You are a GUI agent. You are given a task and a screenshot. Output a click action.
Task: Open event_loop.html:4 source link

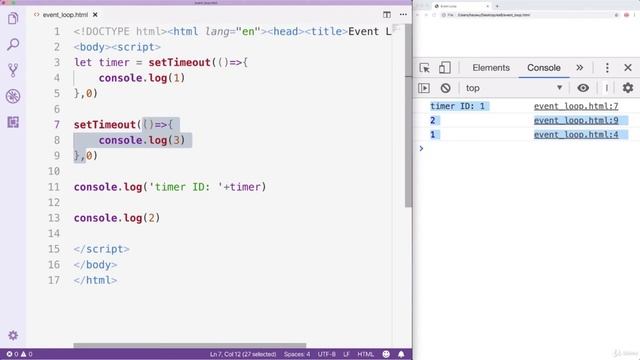coord(576,135)
